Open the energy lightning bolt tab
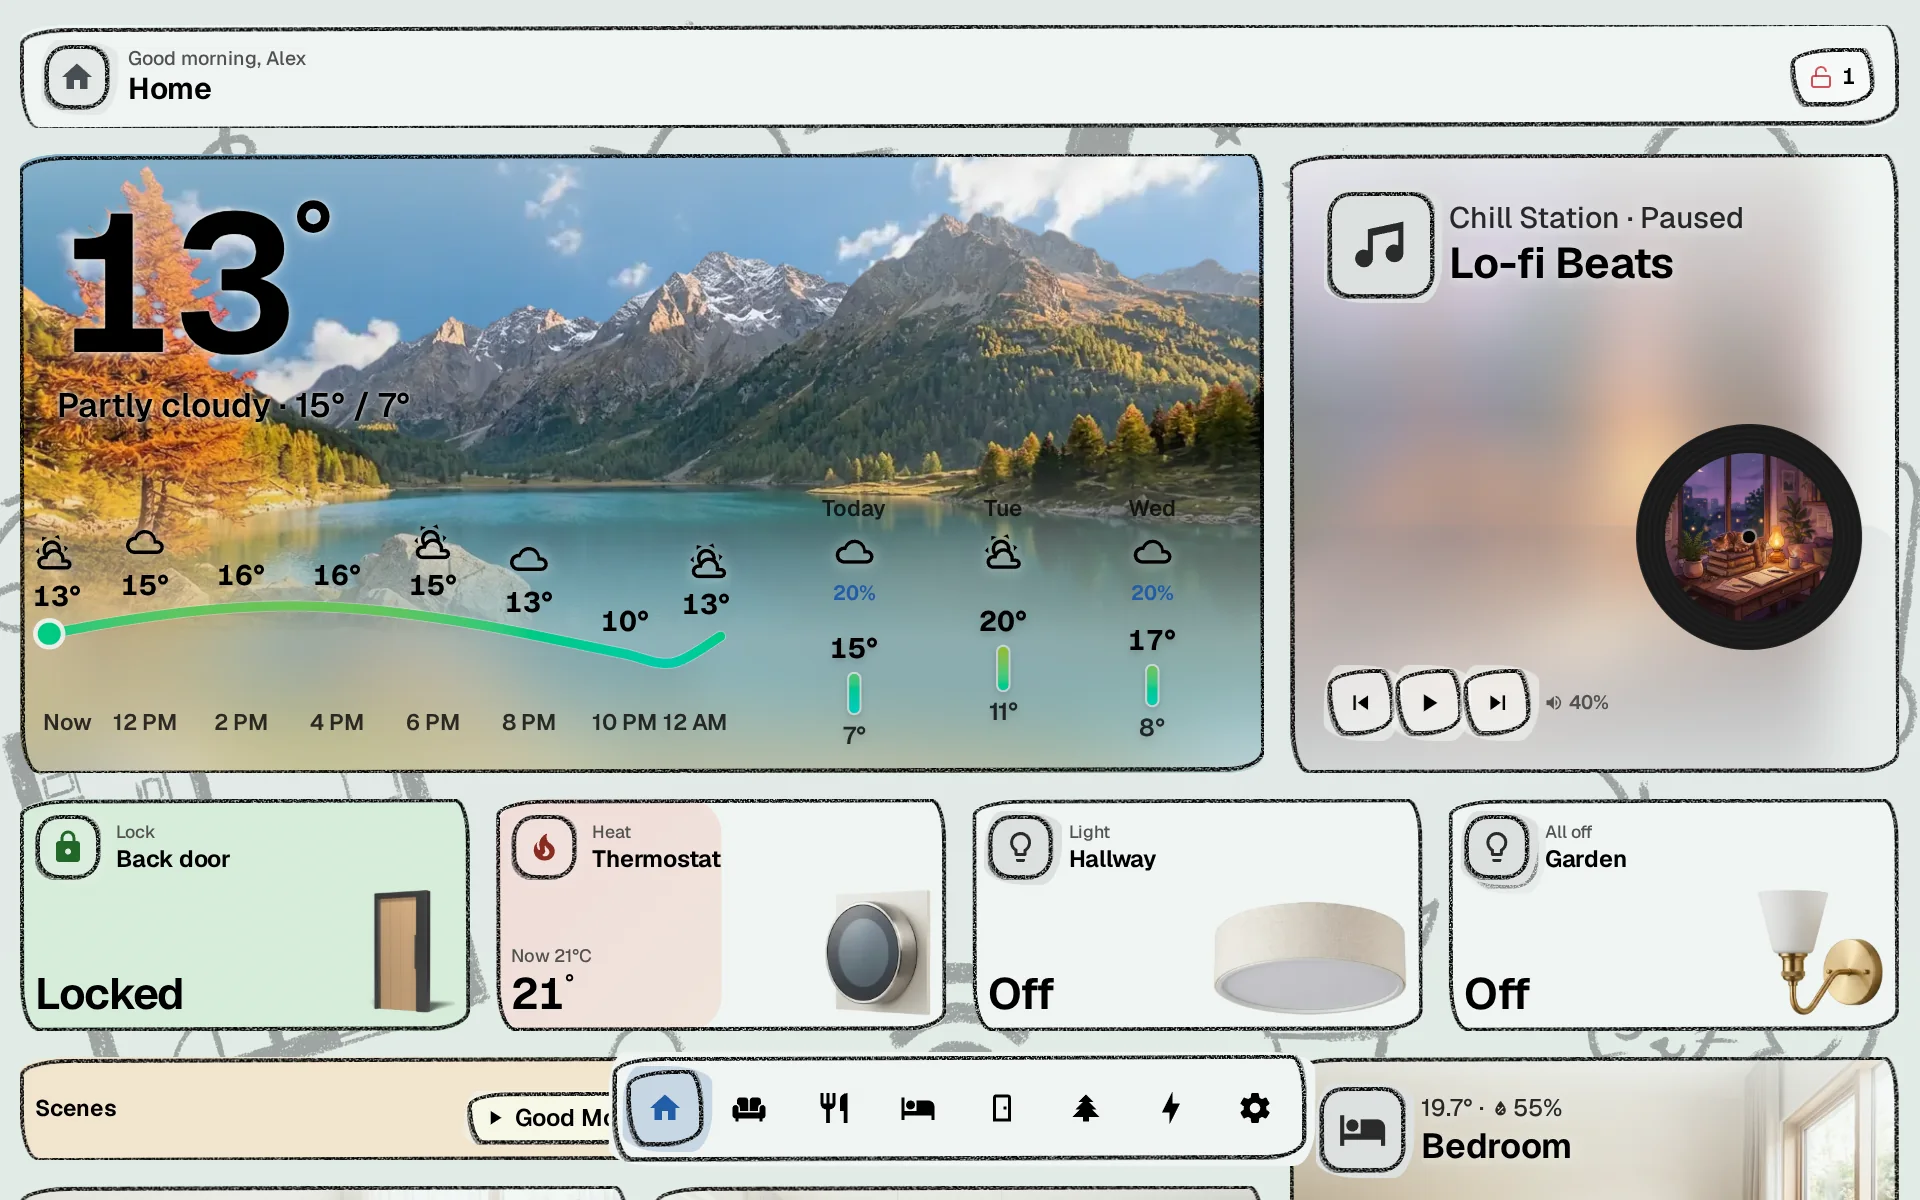 [1170, 1108]
